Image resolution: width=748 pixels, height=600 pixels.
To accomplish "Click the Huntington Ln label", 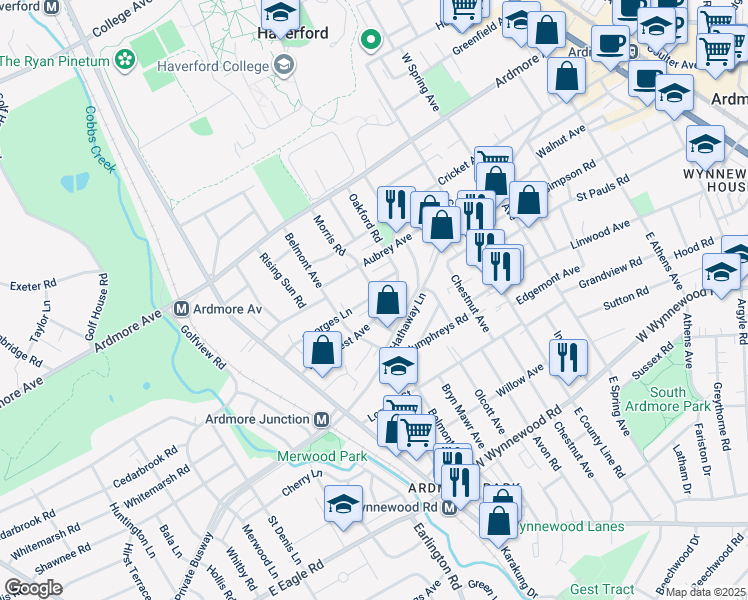I will [132, 530].
